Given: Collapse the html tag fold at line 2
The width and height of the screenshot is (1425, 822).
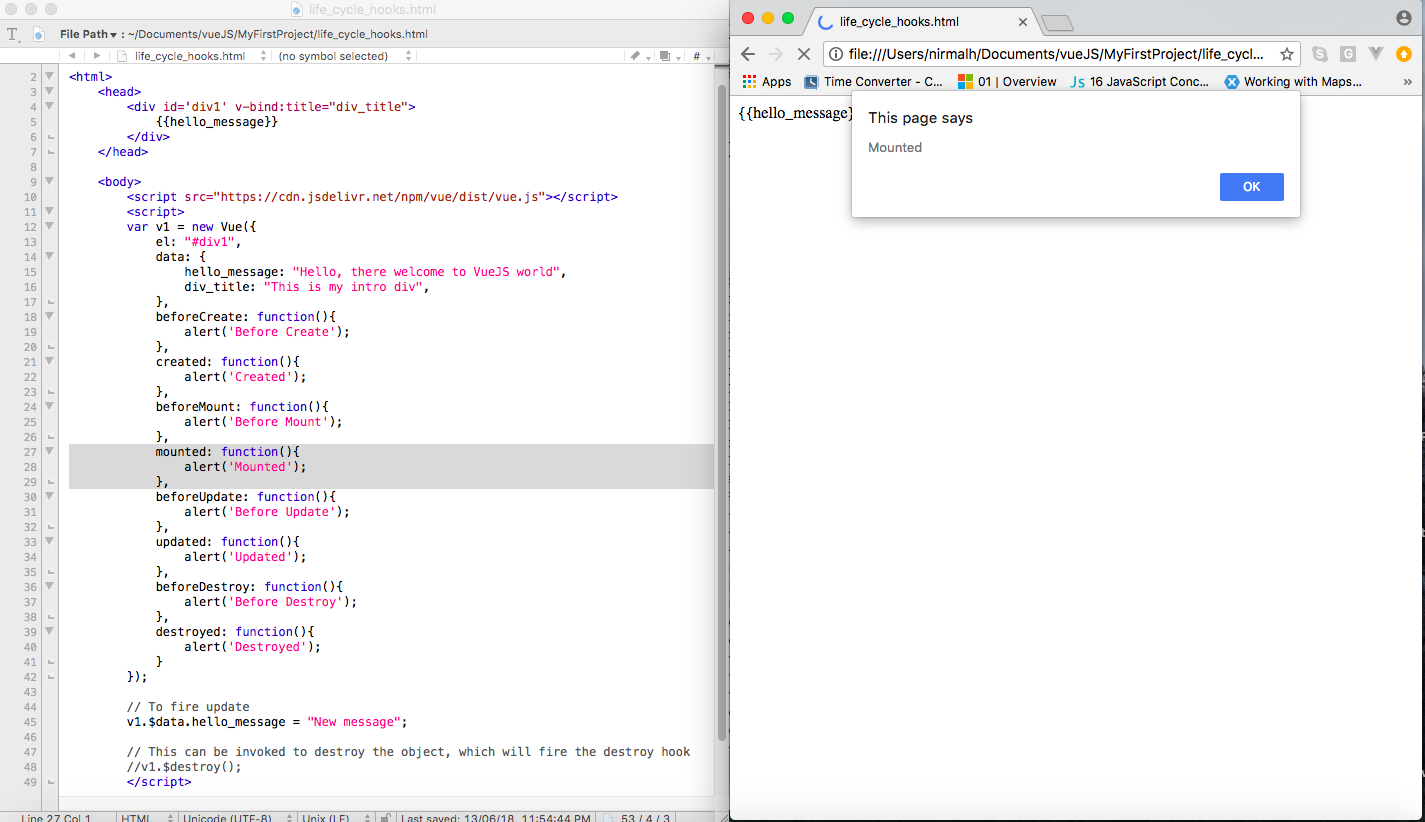Looking at the screenshot, I should pos(49,76).
